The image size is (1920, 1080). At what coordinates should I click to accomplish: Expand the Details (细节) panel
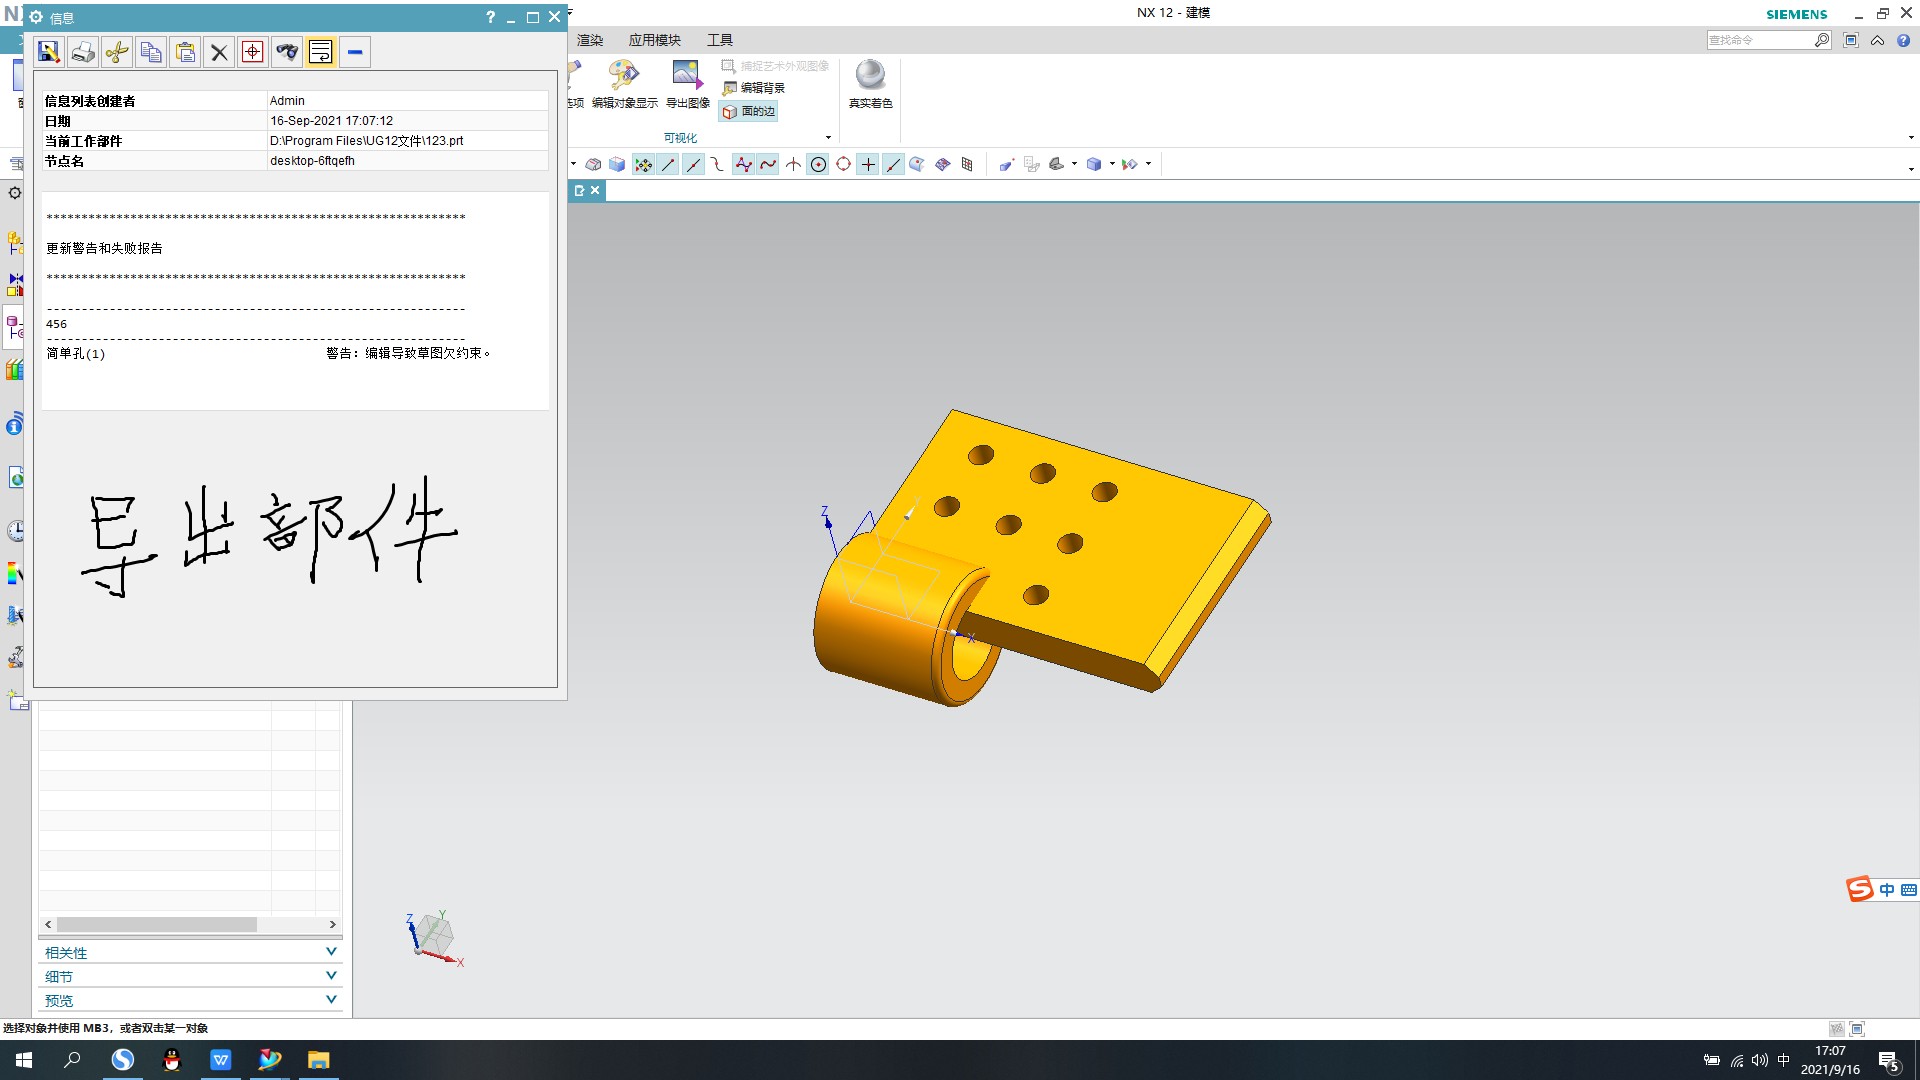[190, 976]
